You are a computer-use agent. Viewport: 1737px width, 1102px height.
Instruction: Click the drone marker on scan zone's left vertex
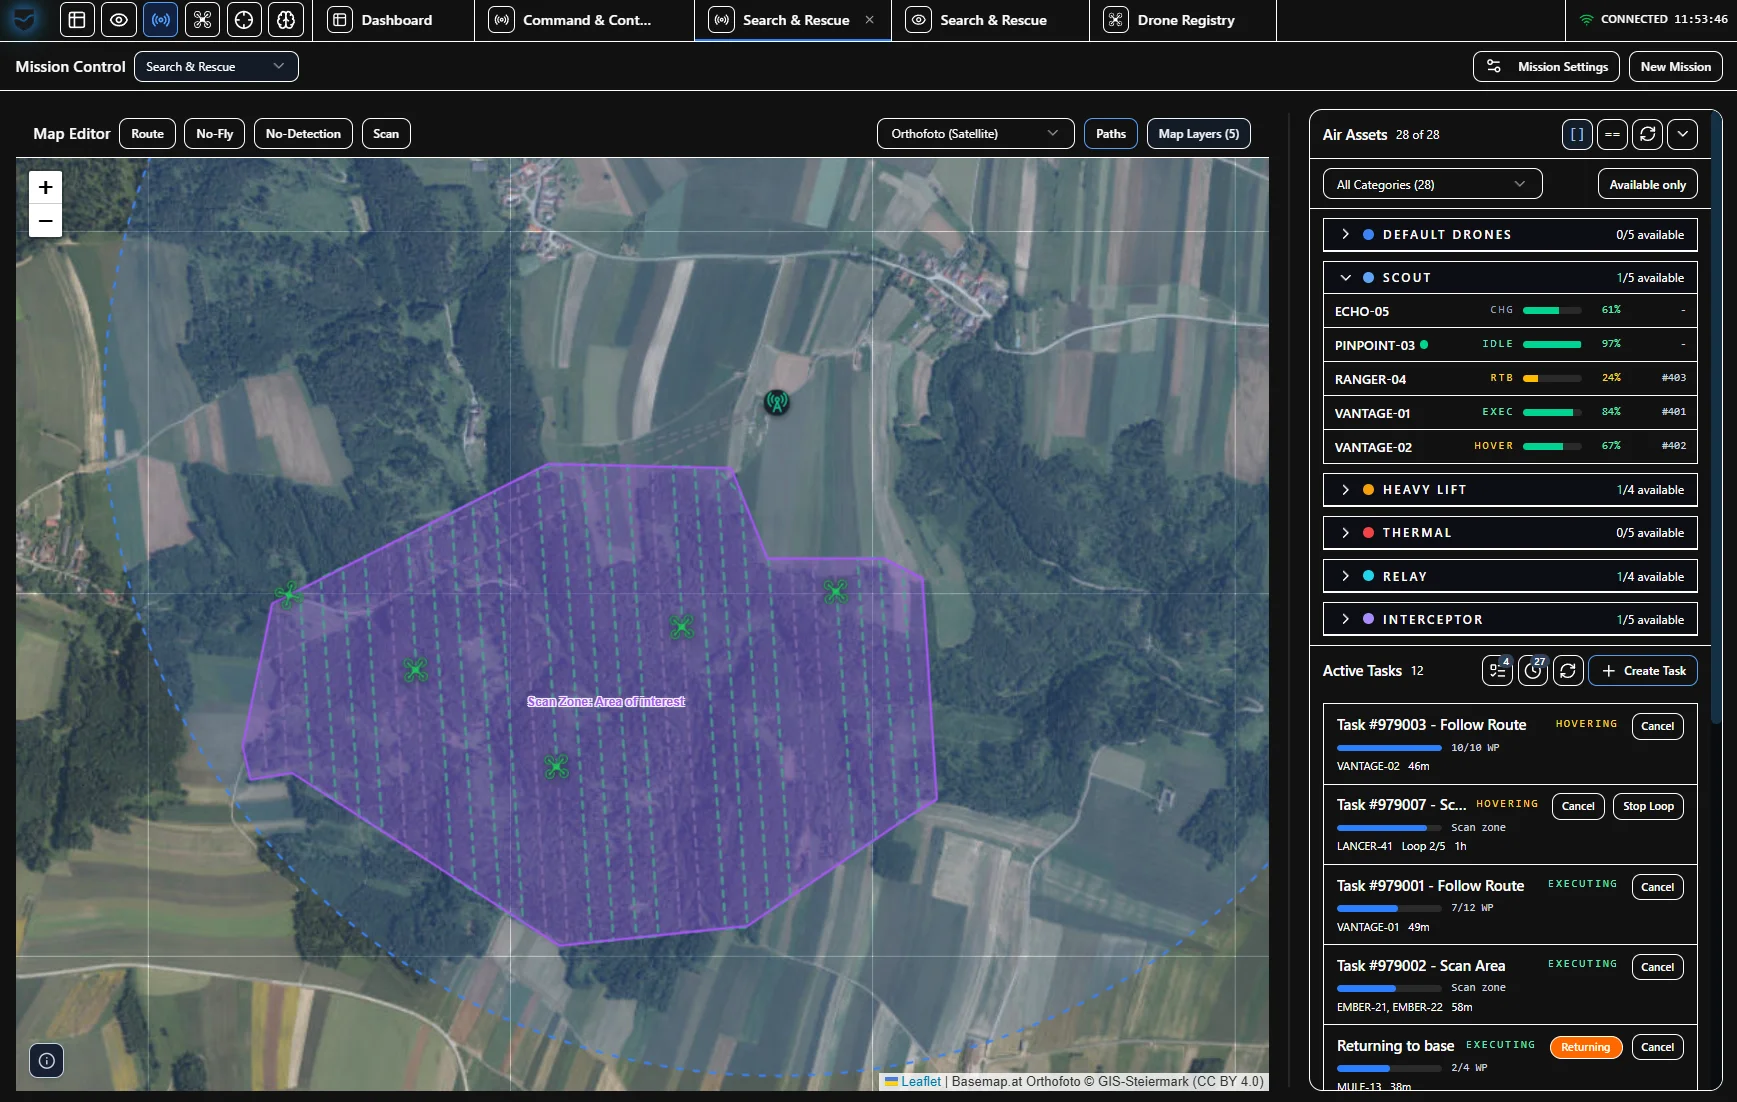289,595
